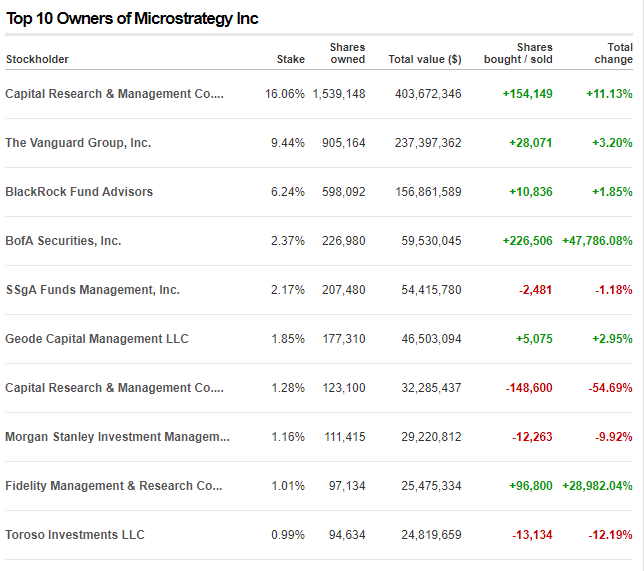Click the -148,600 shares sold value

[529, 388]
